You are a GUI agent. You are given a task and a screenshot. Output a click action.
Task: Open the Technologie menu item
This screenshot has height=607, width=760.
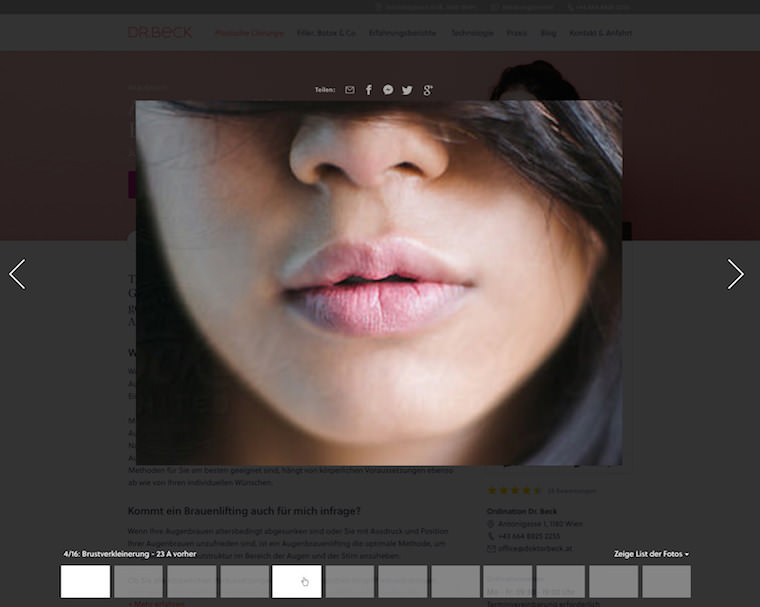[473, 33]
